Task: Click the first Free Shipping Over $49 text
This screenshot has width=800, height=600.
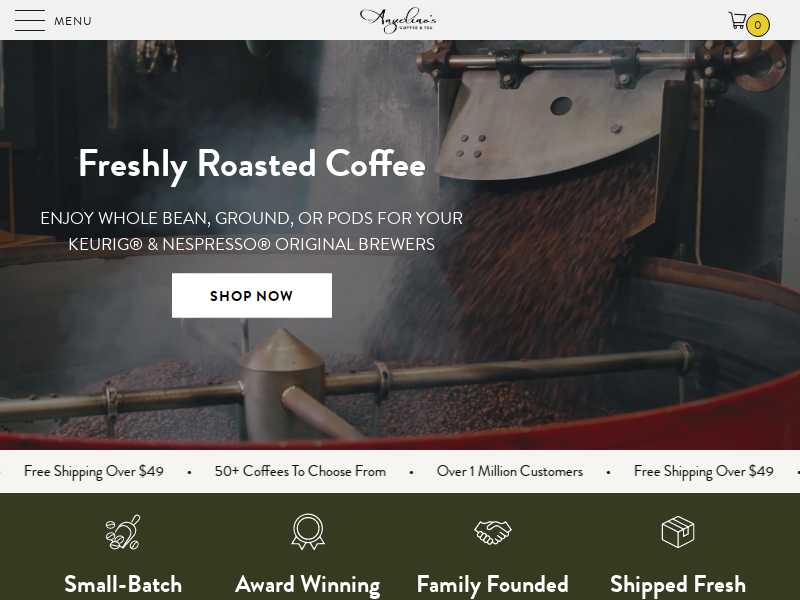Action: click(94, 471)
